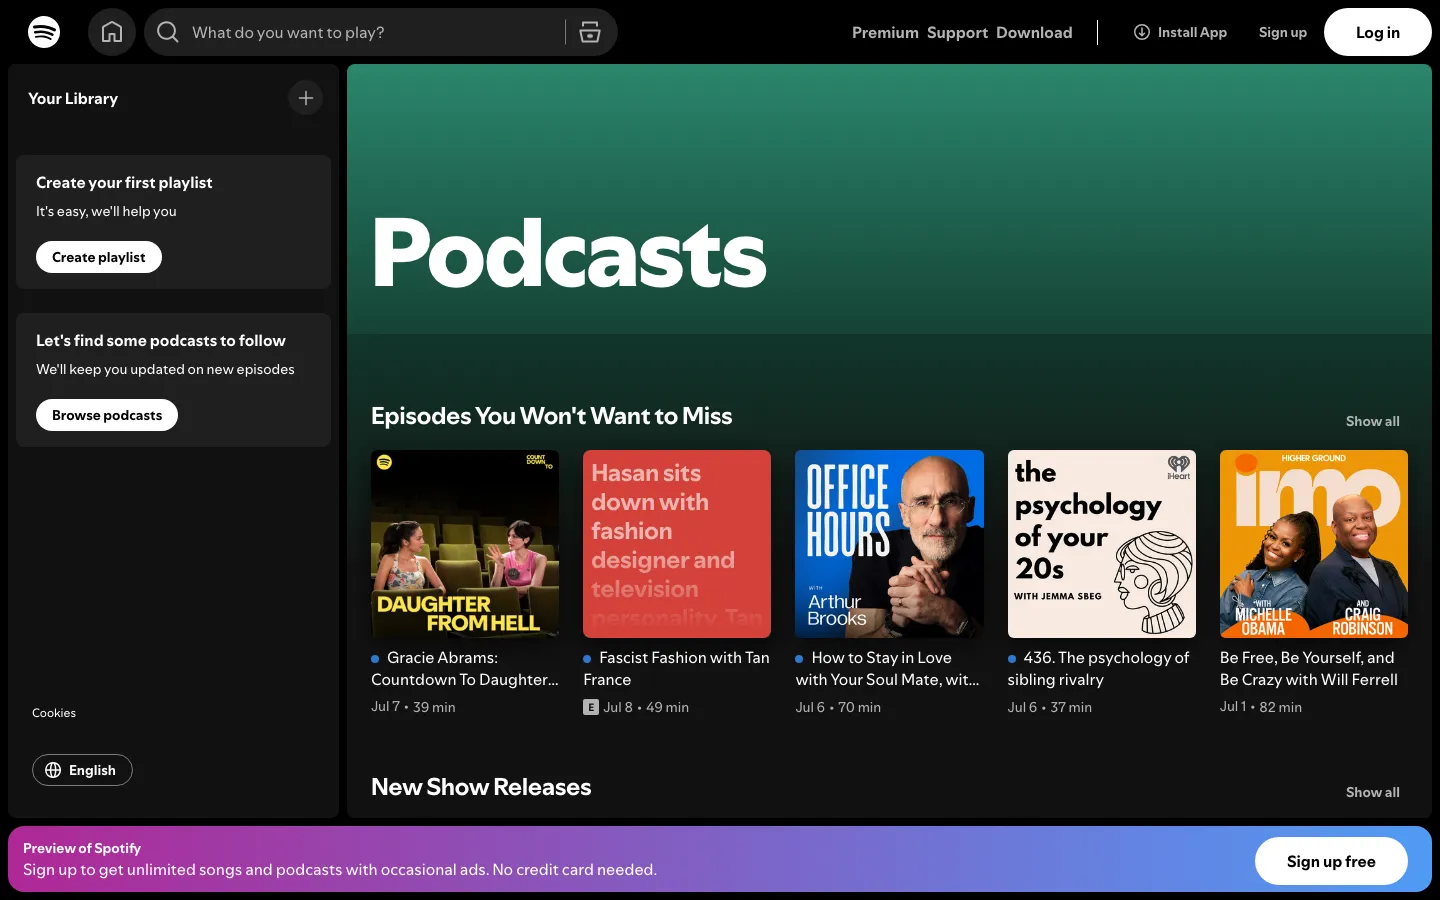The image size is (1440, 900).
Task: Open the Hasan sits down red cover
Action: coord(677,544)
